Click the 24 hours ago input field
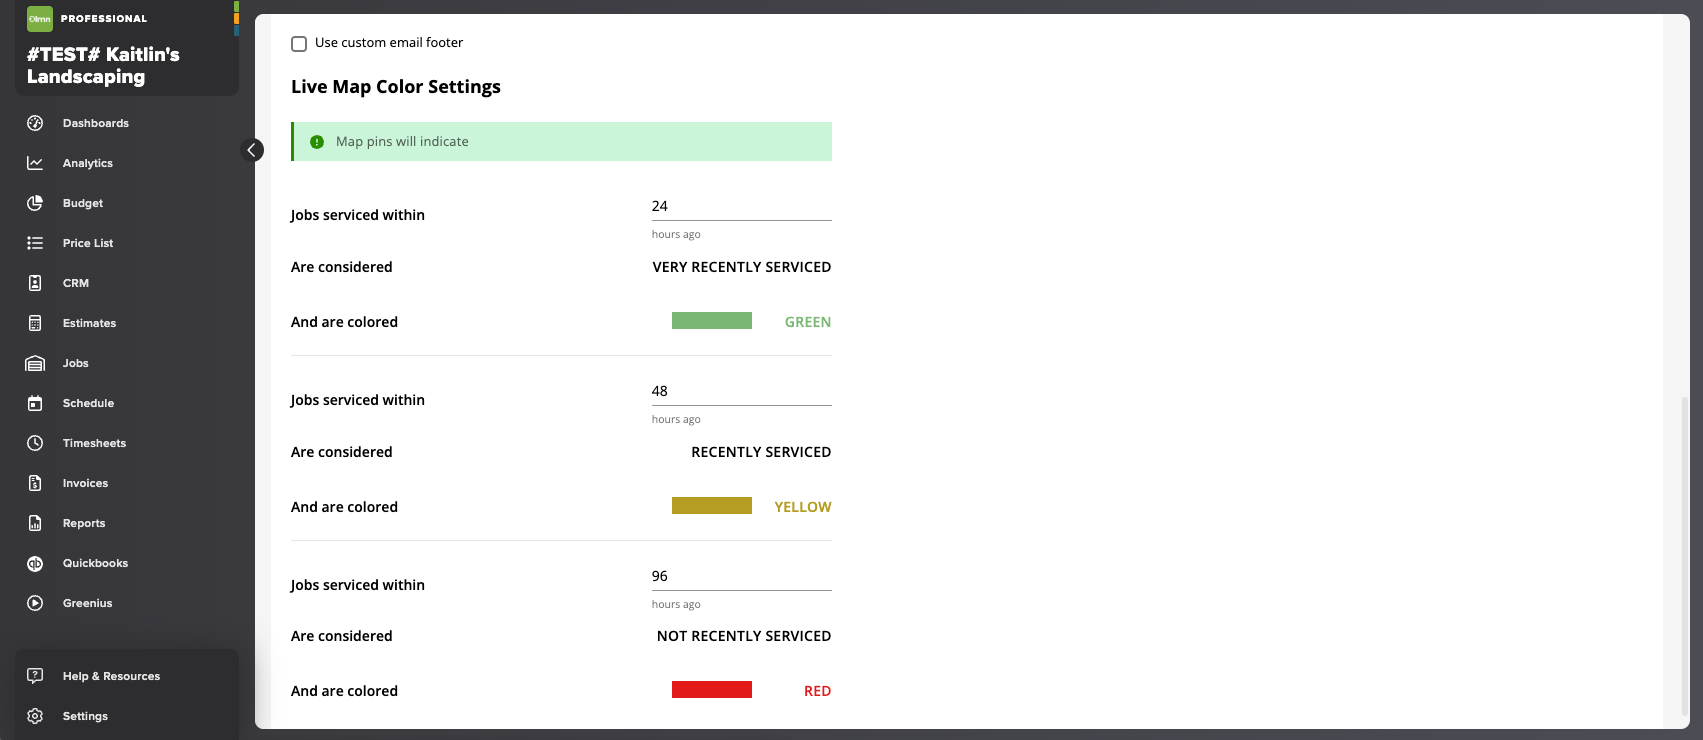Image resolution: width=1703 pixels, height=740 pixels. click(741, 206)
